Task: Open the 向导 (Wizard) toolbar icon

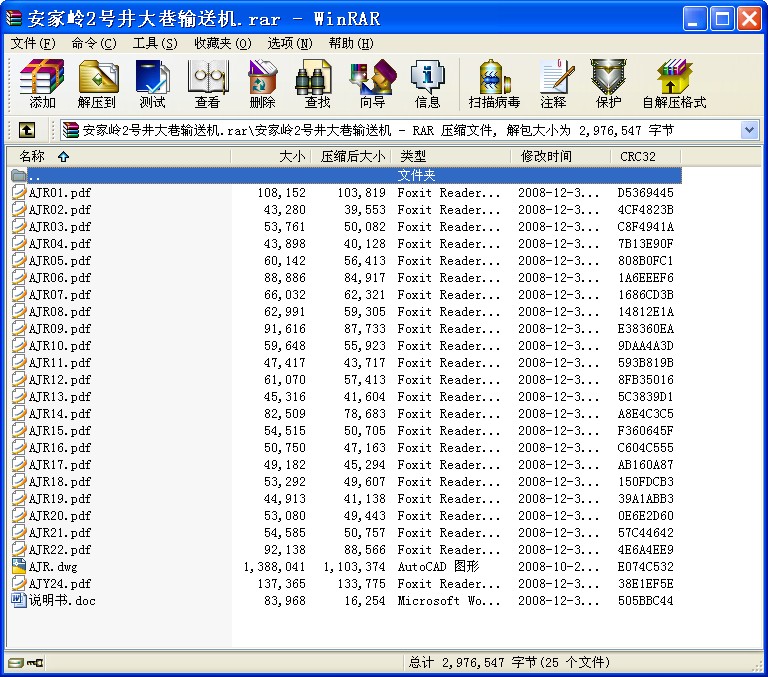Action: coord(372,76)
